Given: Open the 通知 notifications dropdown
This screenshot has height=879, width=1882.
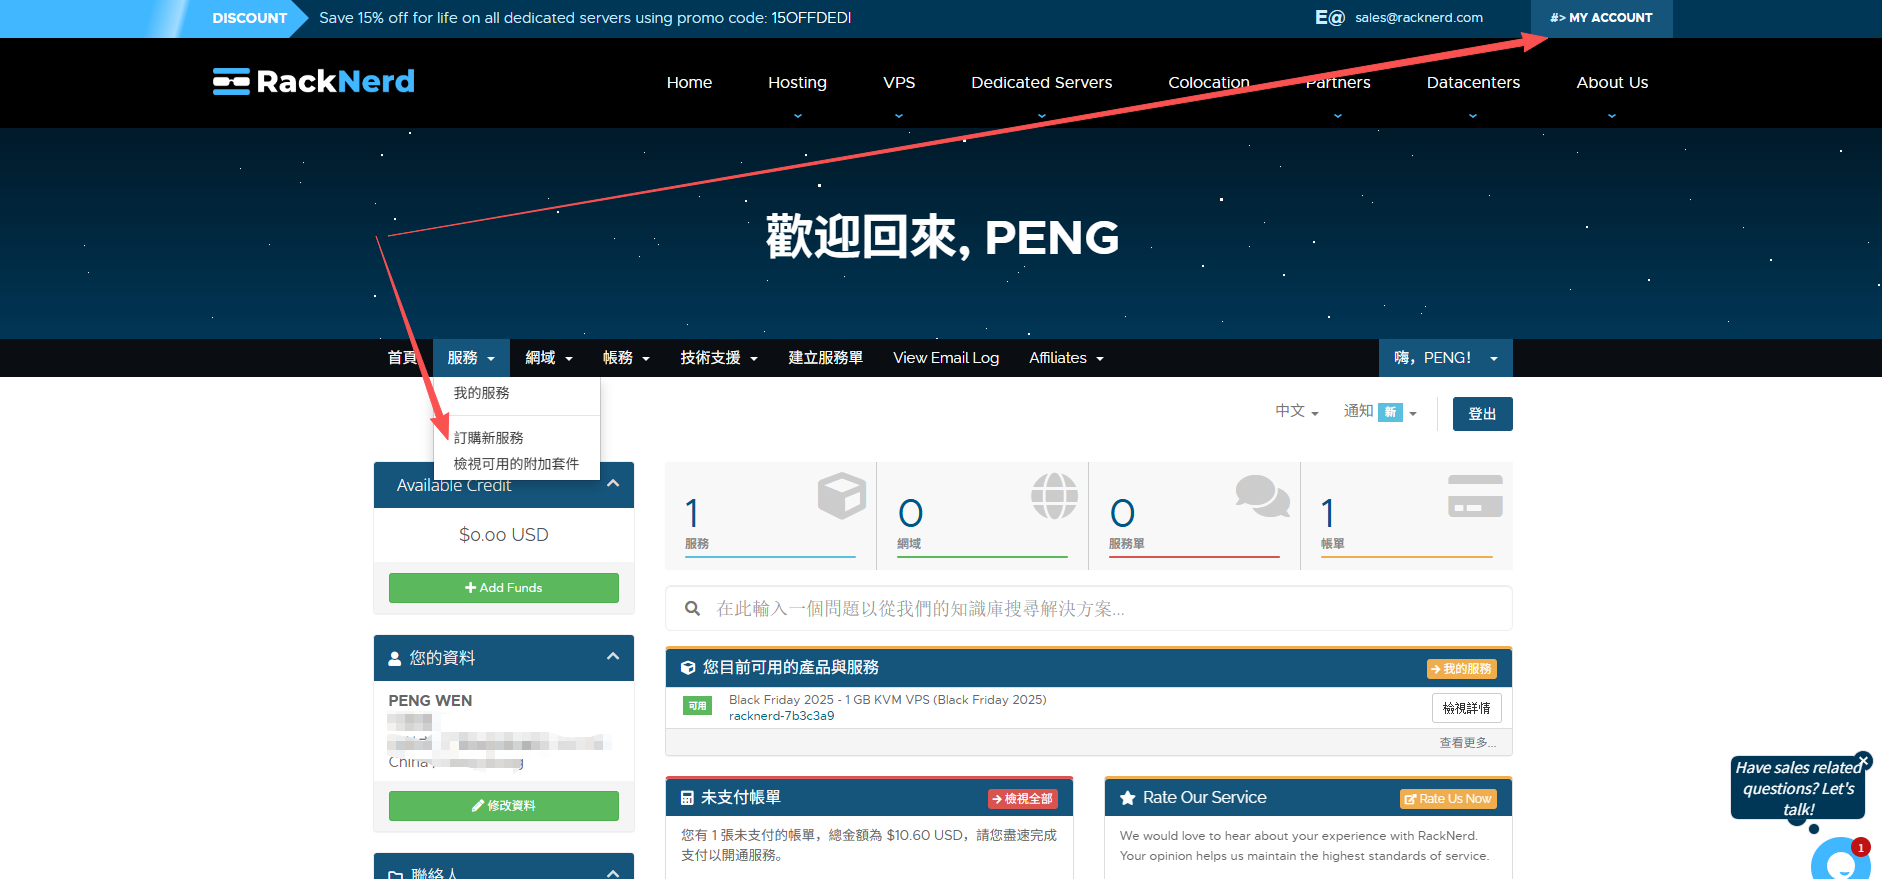Looking at the screenshot, I should tap(1380, 411).
